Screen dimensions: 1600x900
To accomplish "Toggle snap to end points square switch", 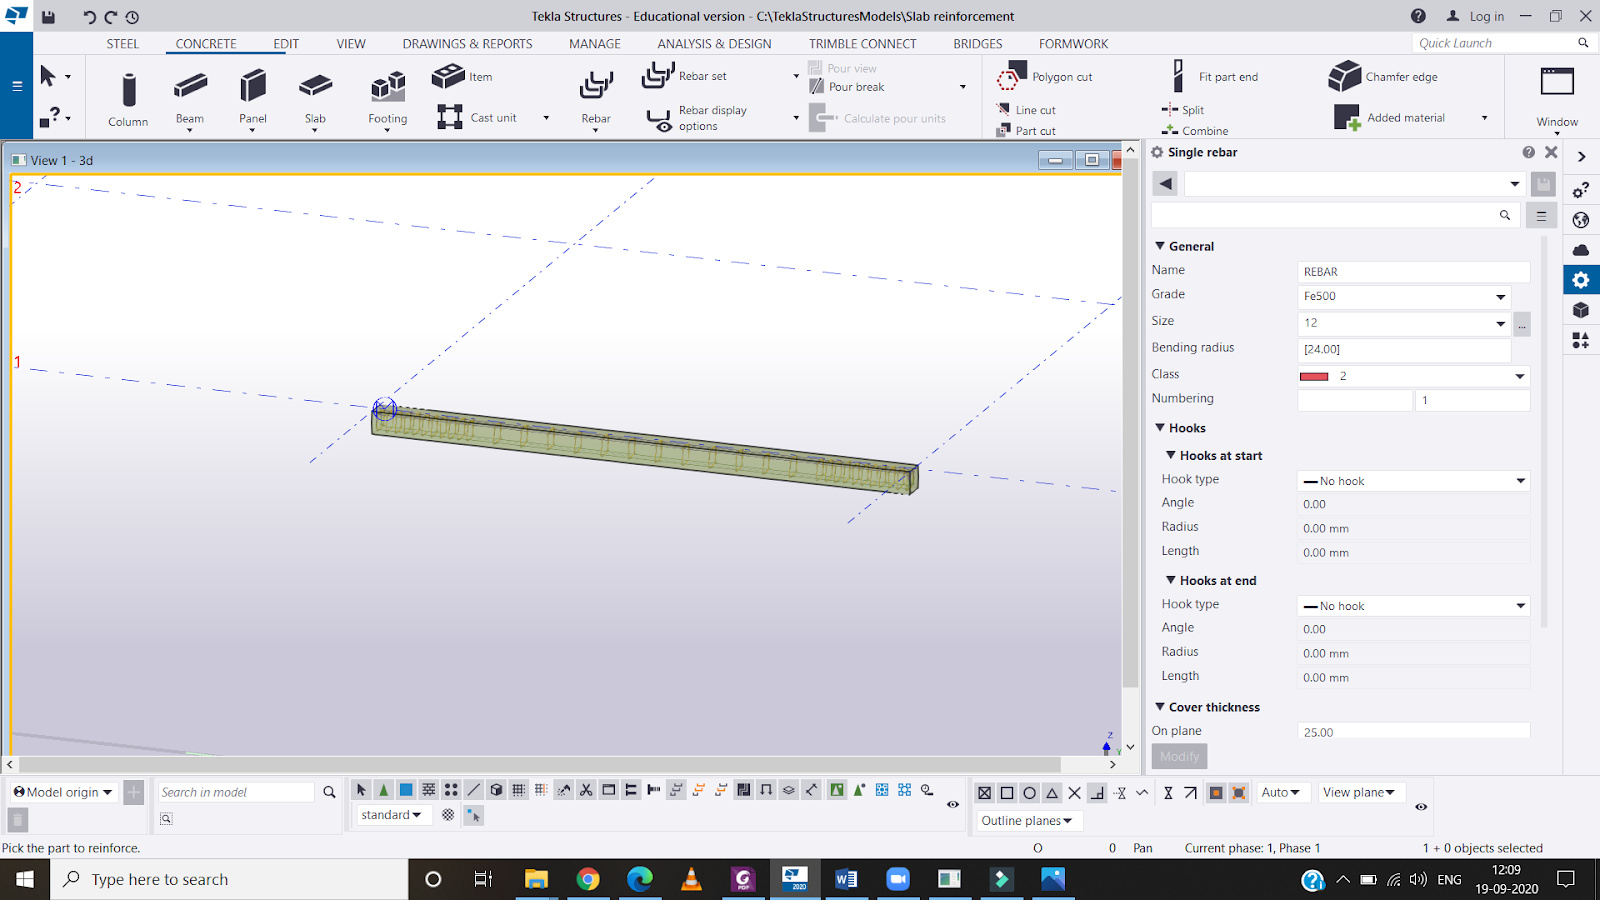I will click(x=1007, y=793).
